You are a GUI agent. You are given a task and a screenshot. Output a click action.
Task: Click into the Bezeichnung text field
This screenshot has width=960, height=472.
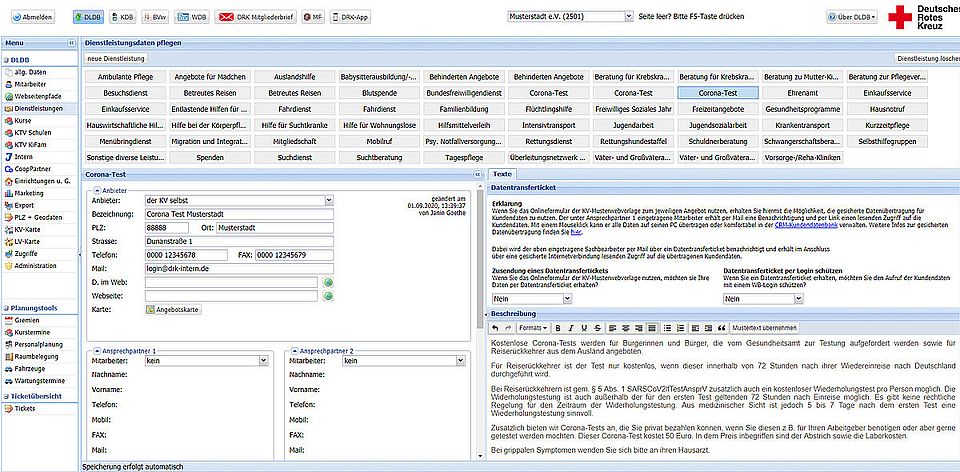click(x=237, y=213)
